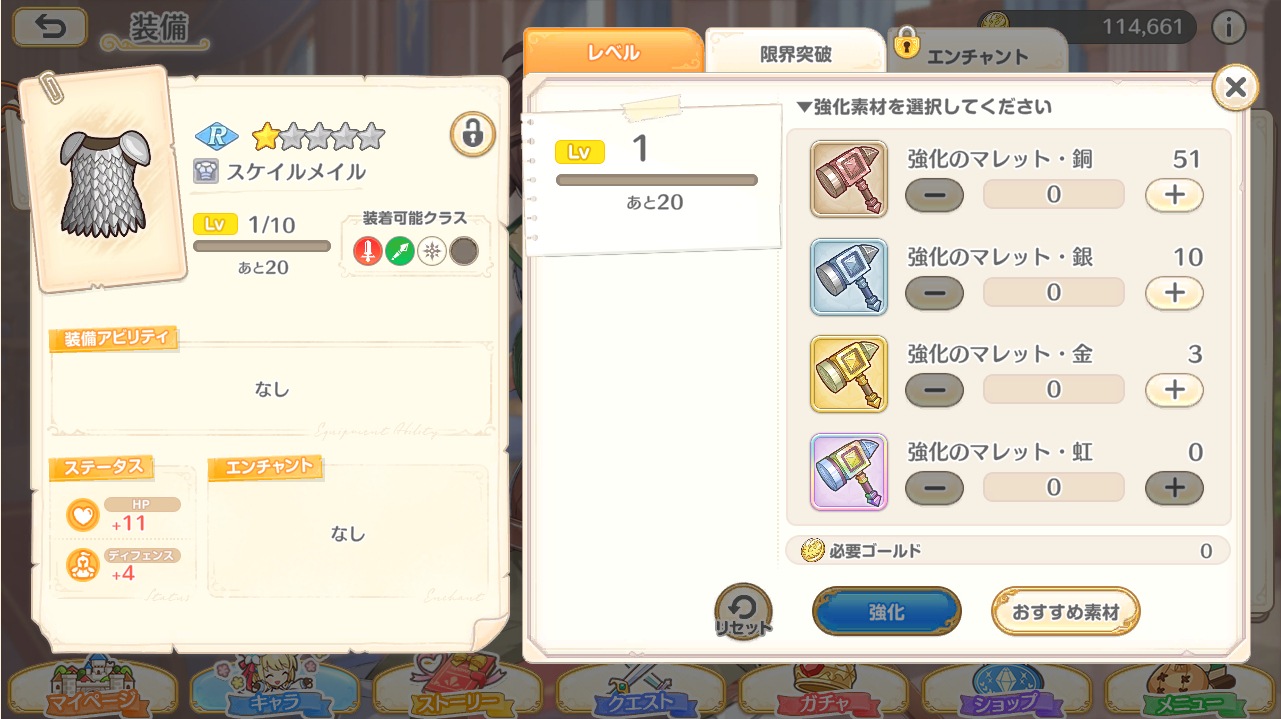Increase bronze mallet count with plus

tap(1174, 195)
